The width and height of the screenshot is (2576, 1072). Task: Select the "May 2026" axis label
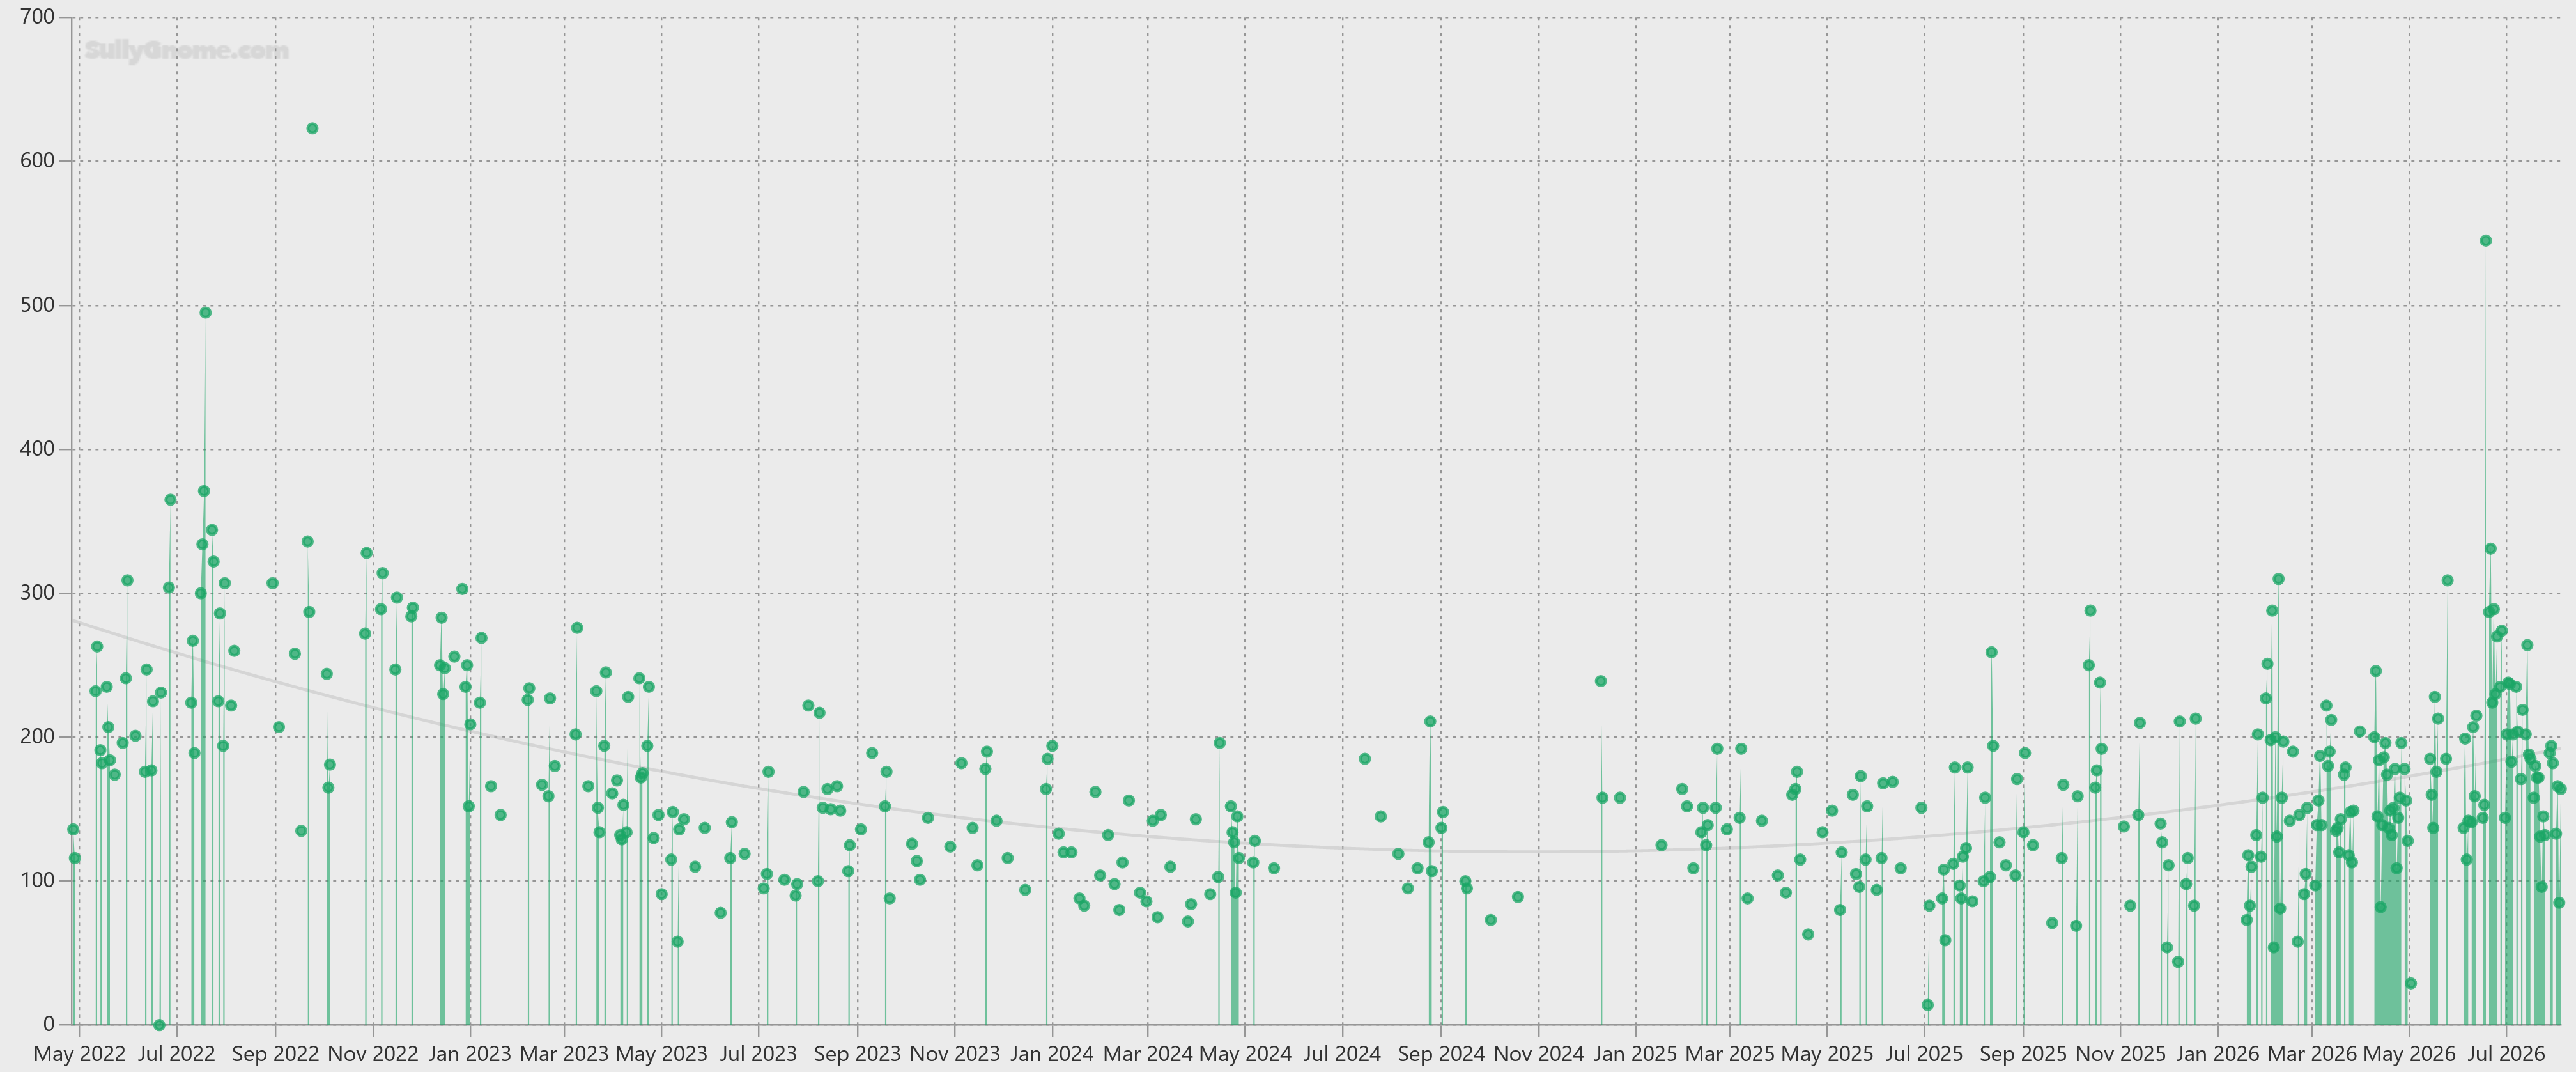click(x=2409, y=1054)
